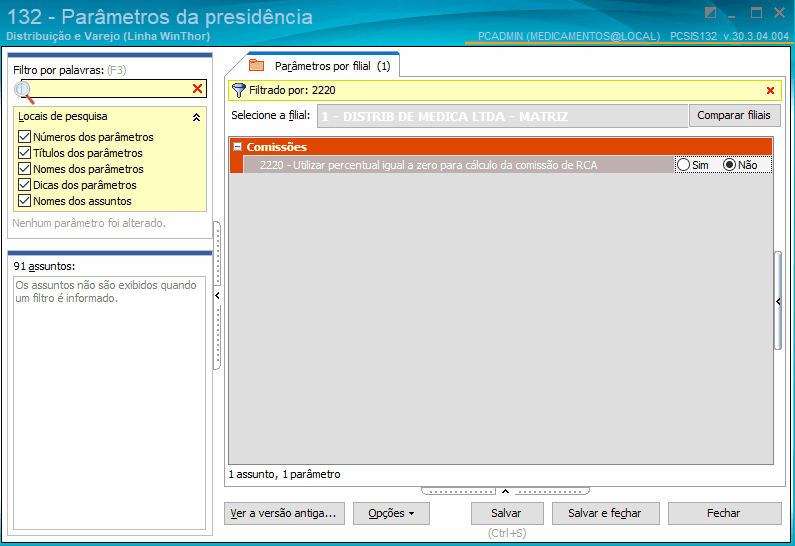The image size is (795, 546).
Task: Switch to Parâmetros por filial tab
Action: (333, 66)
